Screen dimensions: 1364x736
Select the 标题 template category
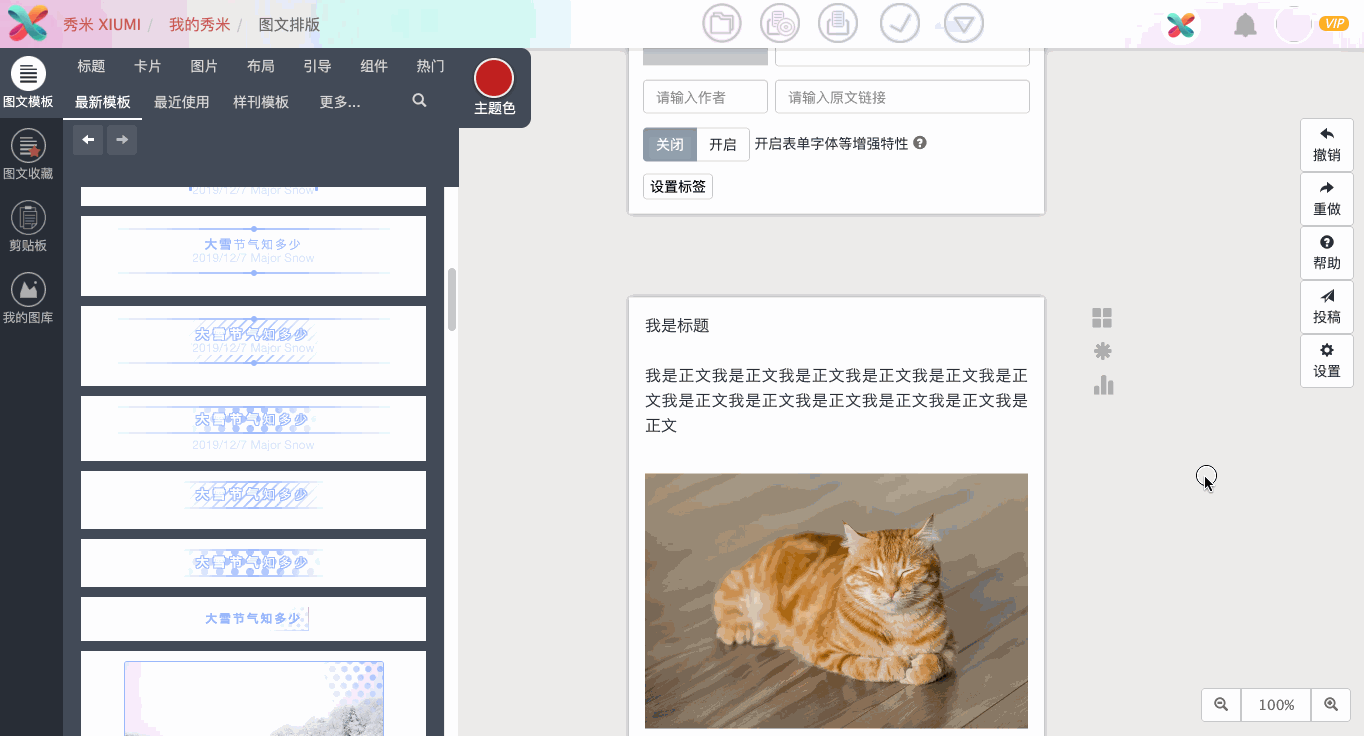(x=91, y=66)
